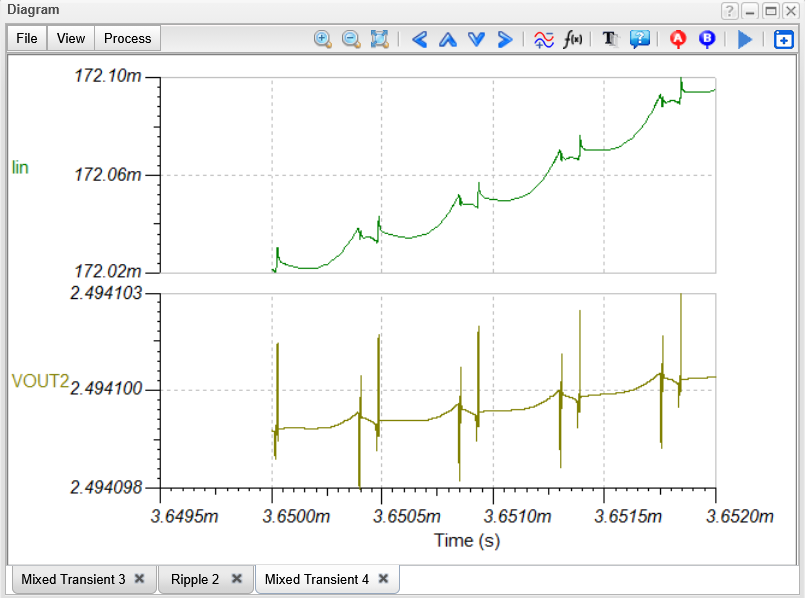Screen dimensions: 805x598
Task: Pan the plot down with arrow
Action: click(476, 39)
